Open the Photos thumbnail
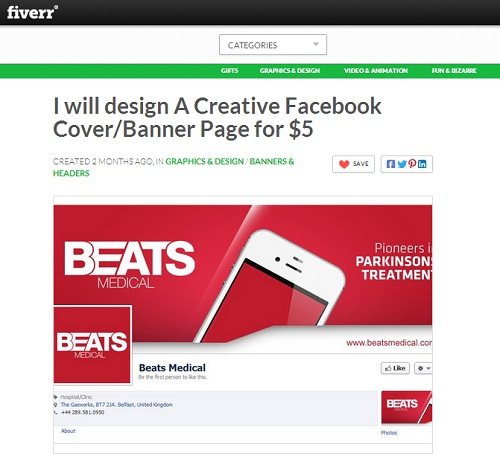 (x=407, y=407)
